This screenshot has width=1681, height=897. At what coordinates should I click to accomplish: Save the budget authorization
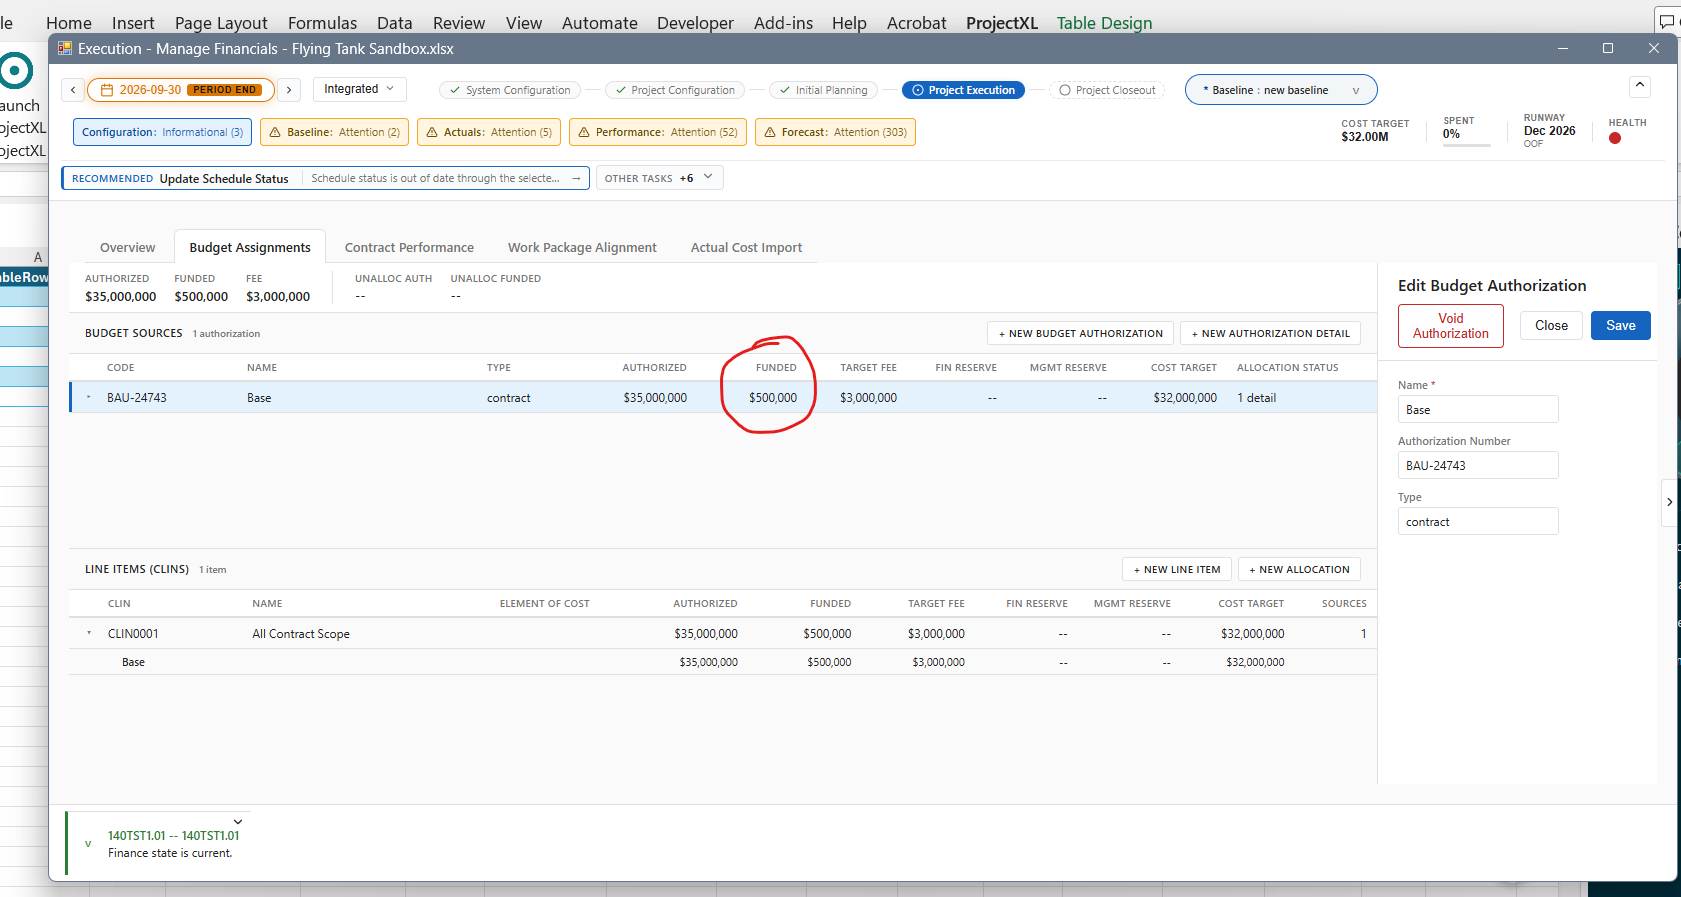tap(1621, 325)
